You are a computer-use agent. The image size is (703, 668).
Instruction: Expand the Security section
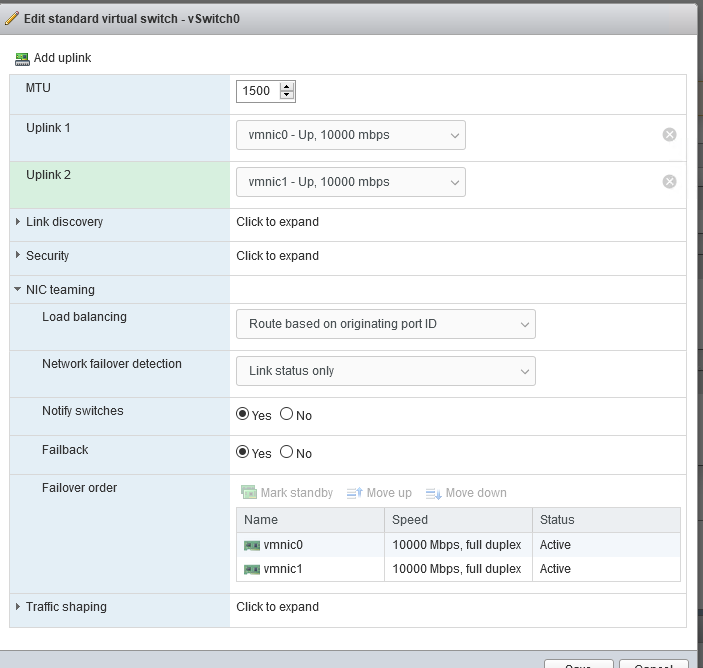pos(18,256)
